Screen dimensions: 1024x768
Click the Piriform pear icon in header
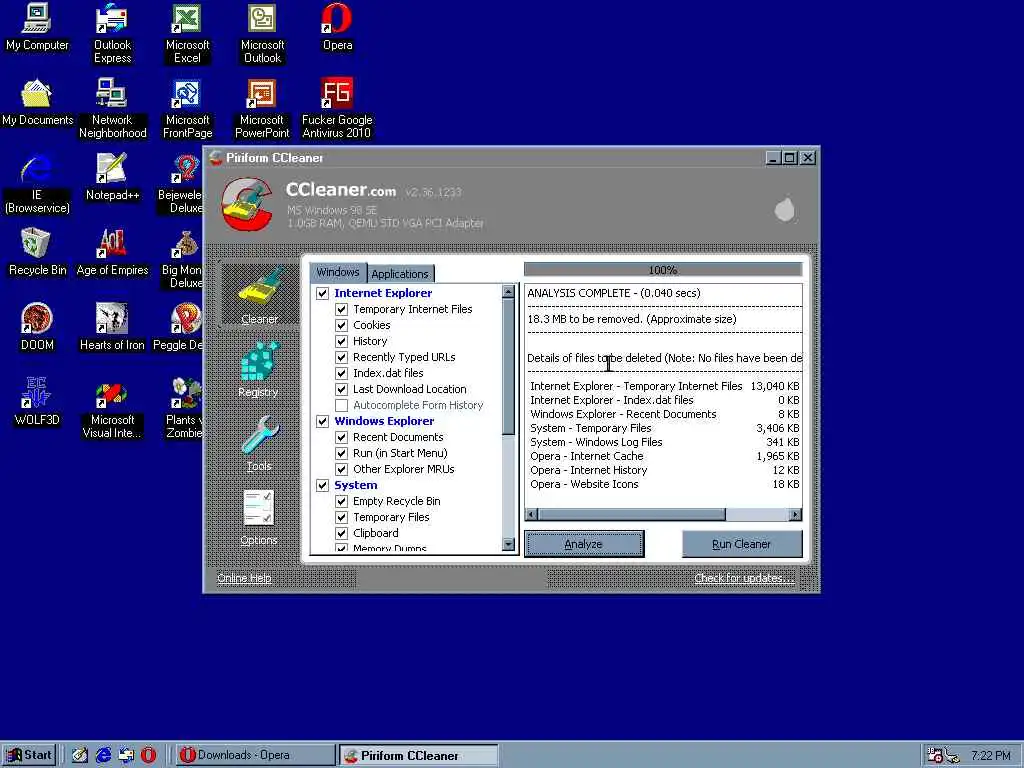(x=784, y=208)
